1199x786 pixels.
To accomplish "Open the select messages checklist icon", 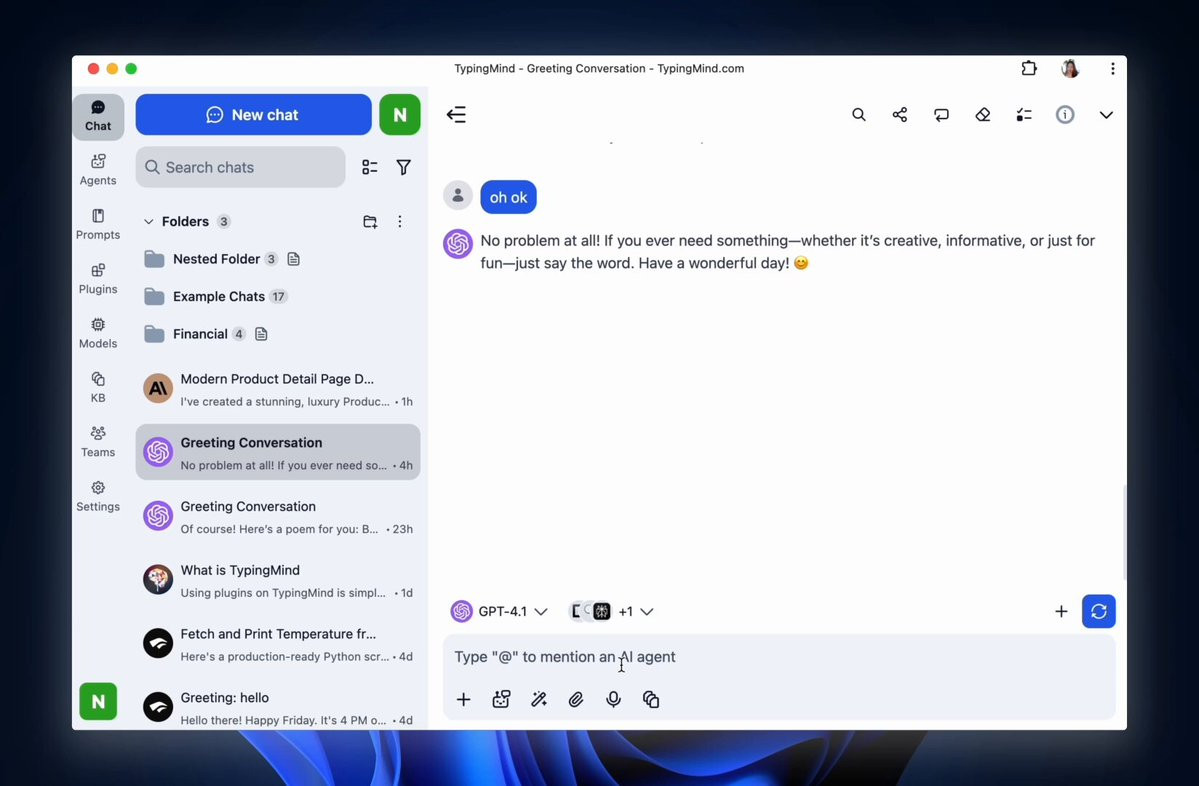I will click(1024, 115).
